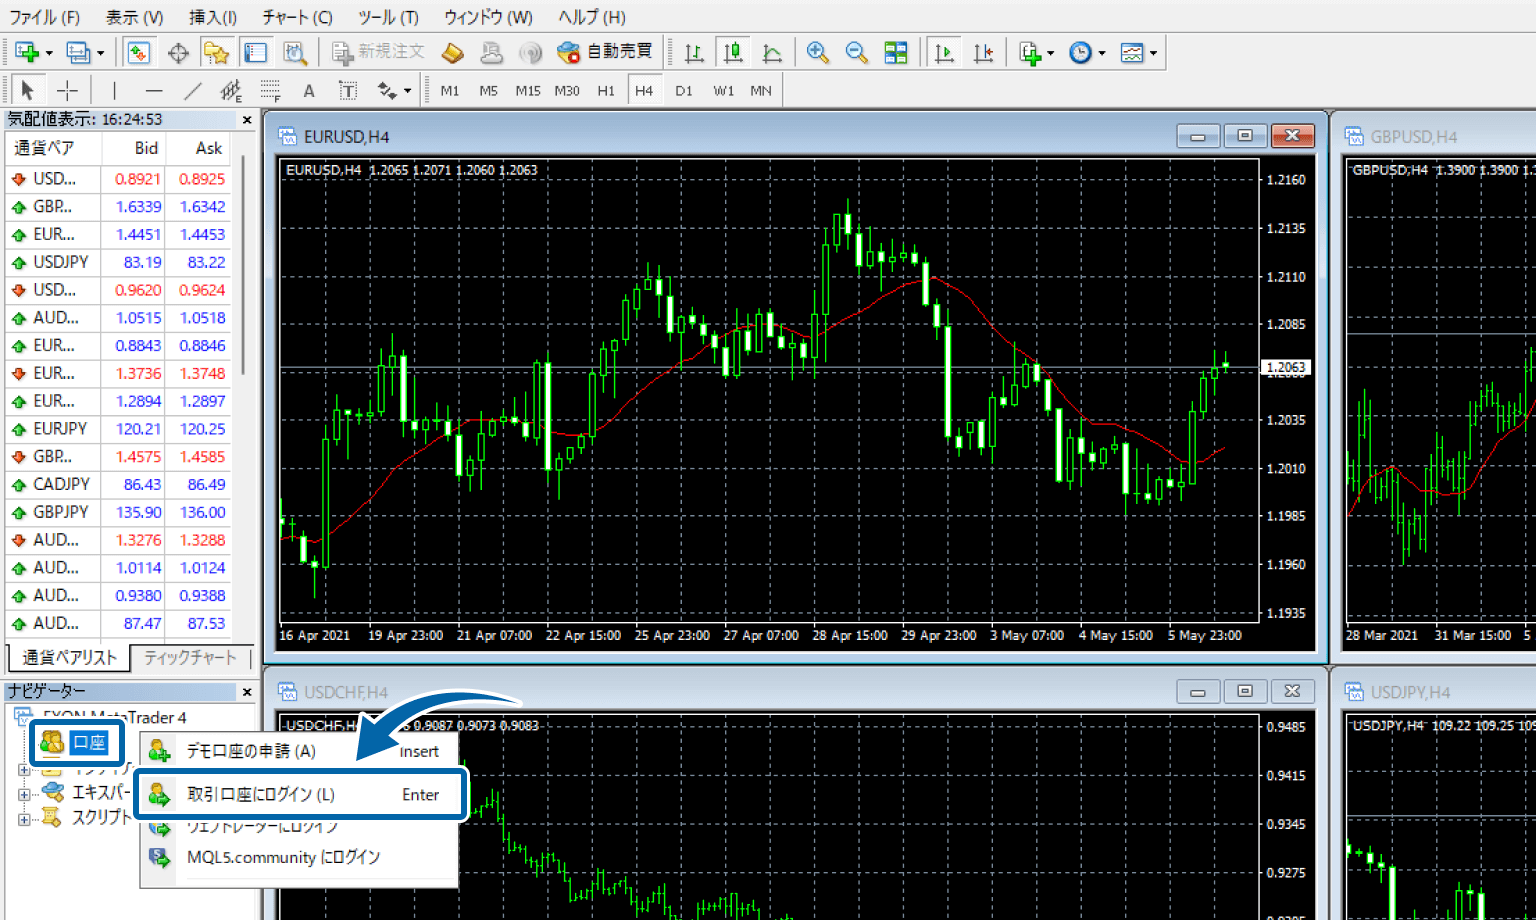Click the New Chart icon

(x=26, y=52)
